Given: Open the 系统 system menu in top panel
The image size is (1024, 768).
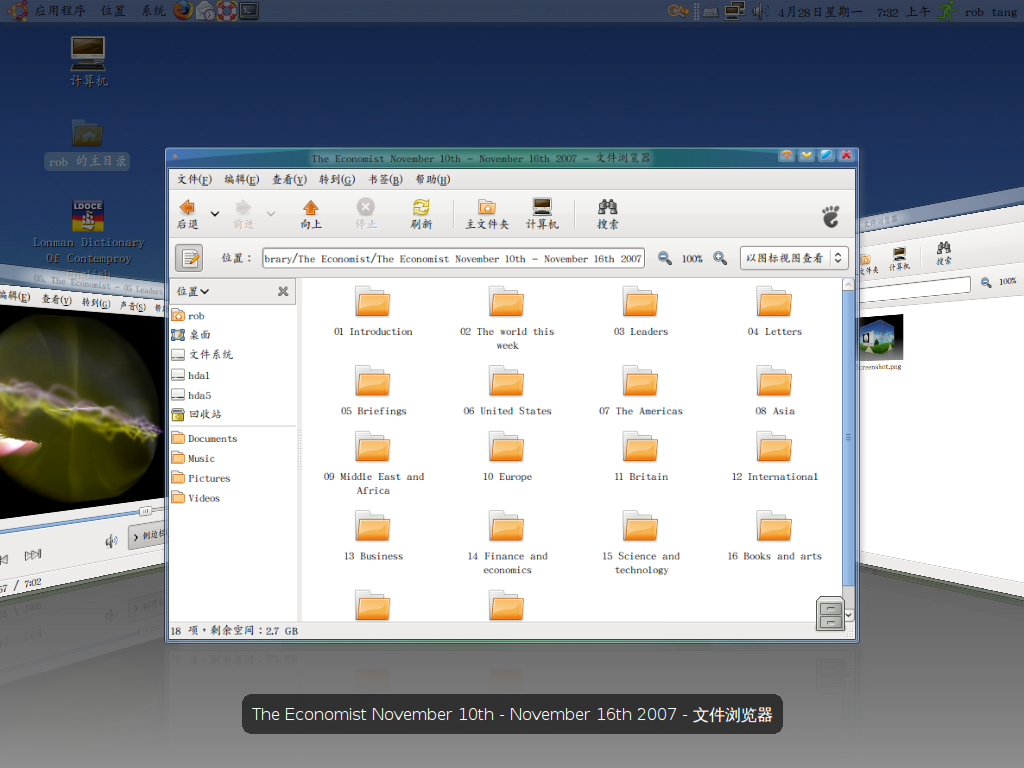Looking at the screenshot, I should click(153, 11).
